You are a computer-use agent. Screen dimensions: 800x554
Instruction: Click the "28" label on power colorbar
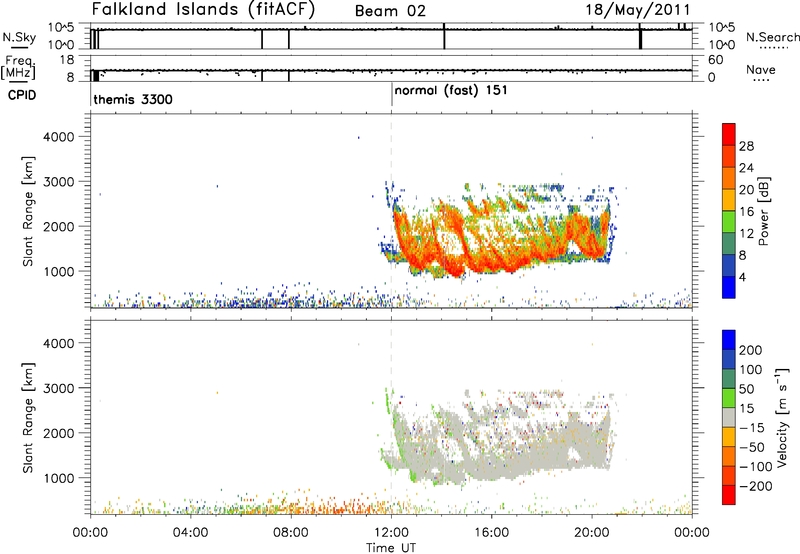(x=746, y=146)
